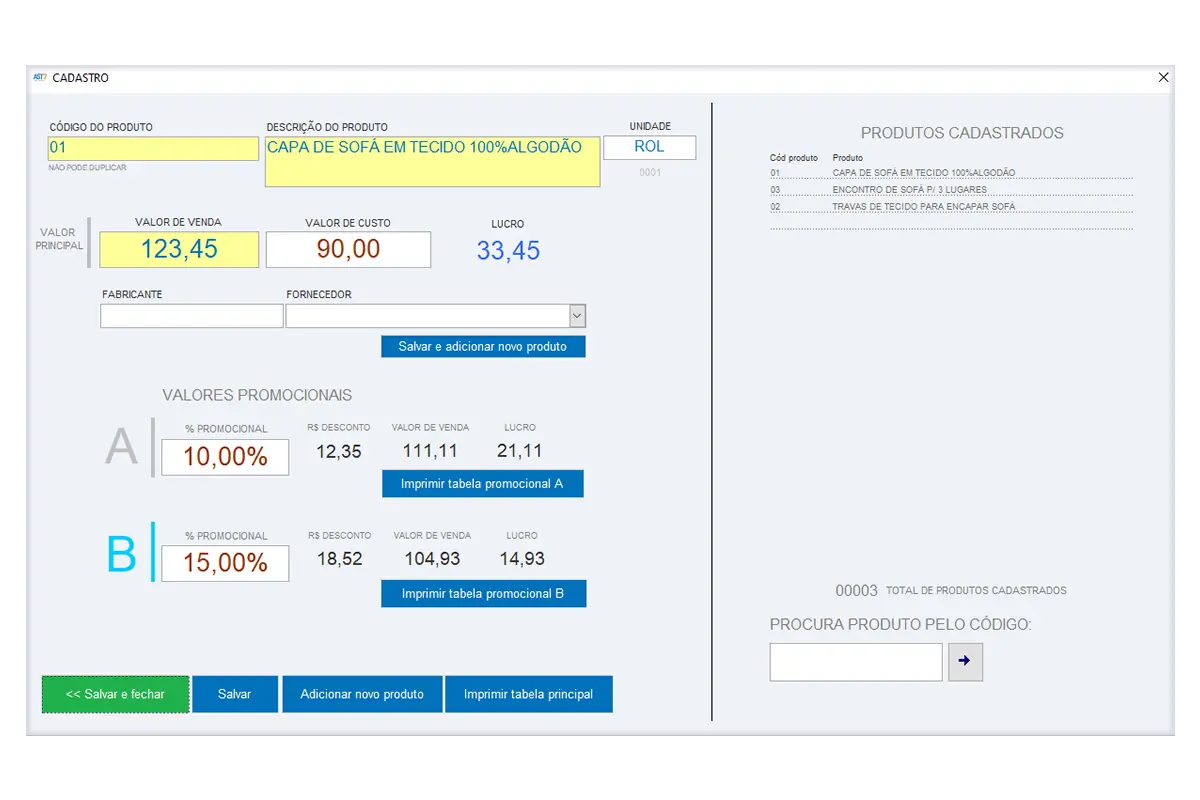Click promo A sale value 111,11
Image resolution: width=1200 pixels, height=800 pixels.
430,452
